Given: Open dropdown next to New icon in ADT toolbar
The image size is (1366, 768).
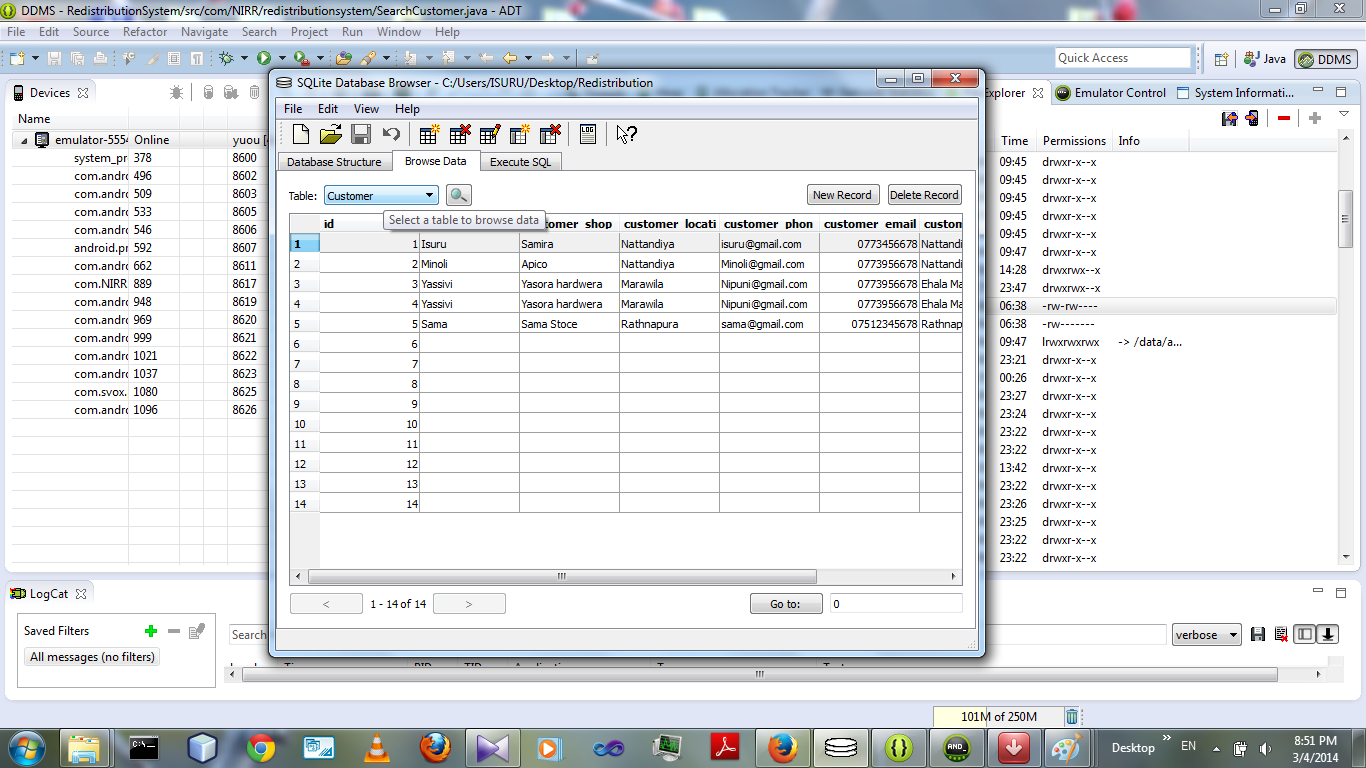Looking at the screenshot, I should (x=35, y=59).
